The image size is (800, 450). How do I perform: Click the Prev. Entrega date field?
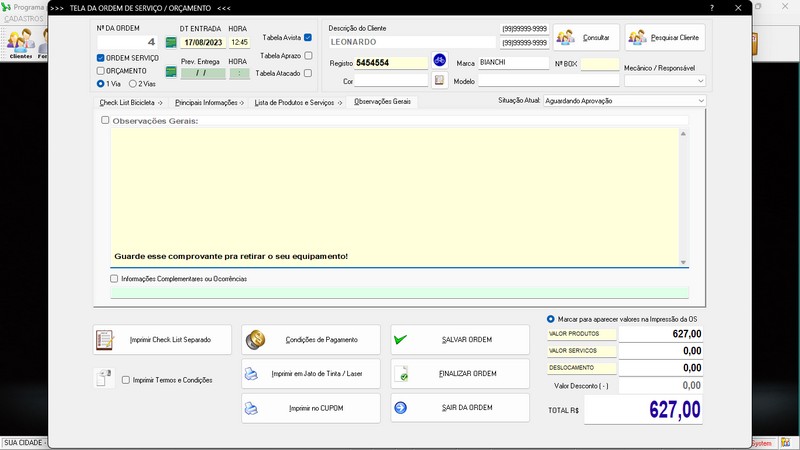203,73
